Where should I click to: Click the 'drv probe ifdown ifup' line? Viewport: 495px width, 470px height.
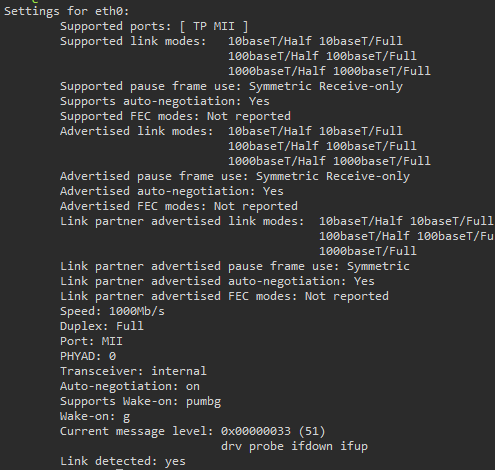[294, 446]
